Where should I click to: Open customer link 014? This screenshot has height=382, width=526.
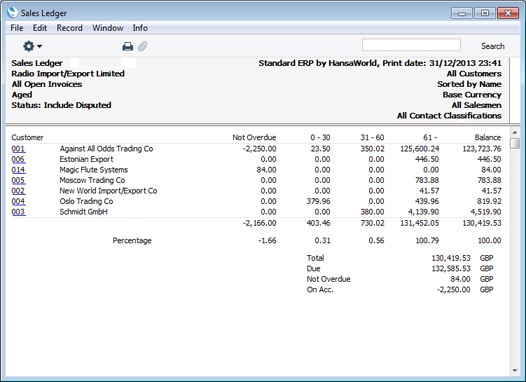click(x=18, y=170)
